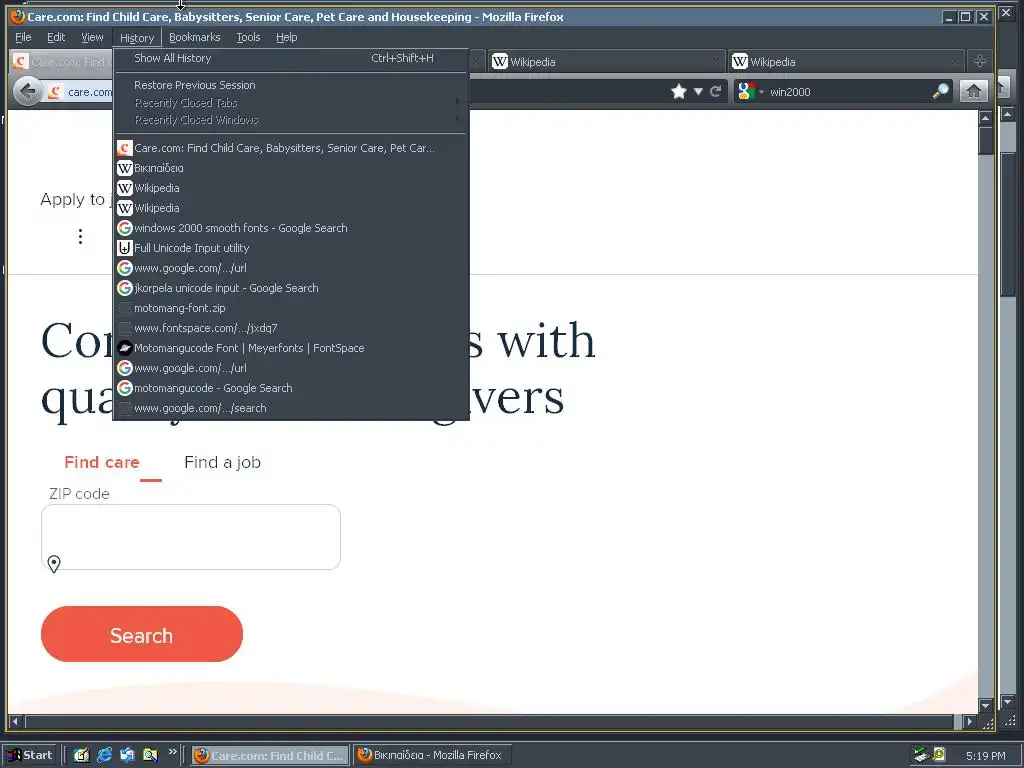1024x768 pixels.
Task: Click the fourth quick launch search icon
Action: [150, 755]
